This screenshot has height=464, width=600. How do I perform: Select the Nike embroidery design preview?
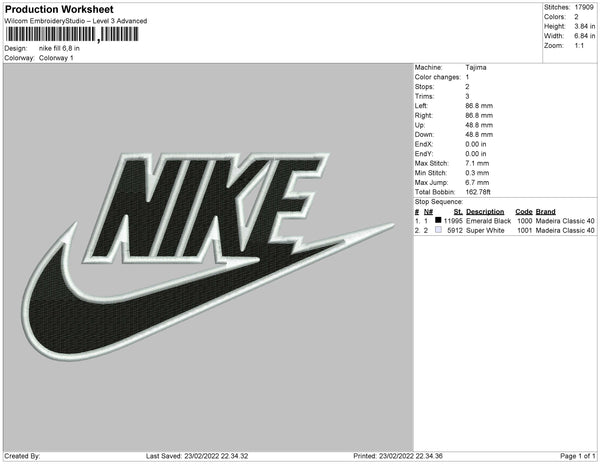click(209, 257)
